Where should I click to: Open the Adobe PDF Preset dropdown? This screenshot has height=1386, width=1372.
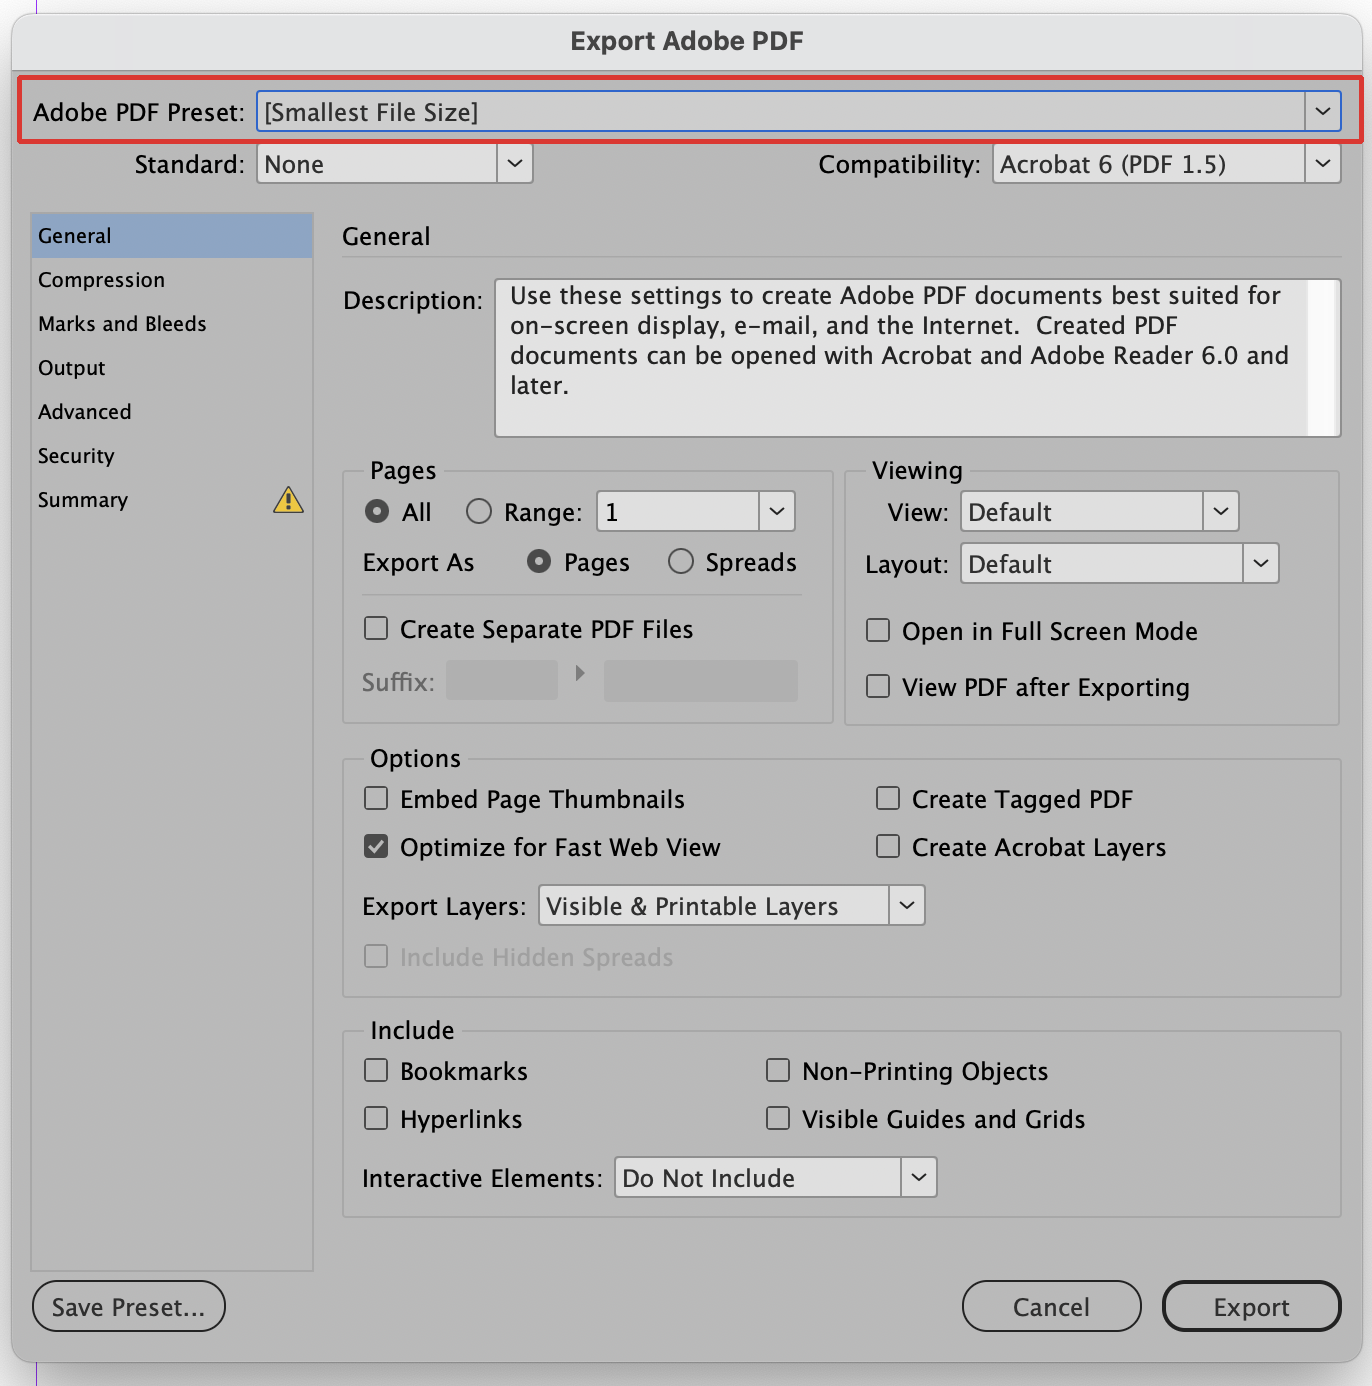1322,111
